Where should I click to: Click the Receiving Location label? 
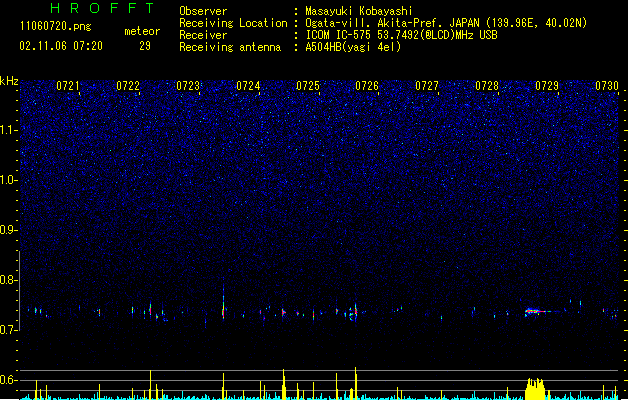pyautogui.click(x=233, y=23)
